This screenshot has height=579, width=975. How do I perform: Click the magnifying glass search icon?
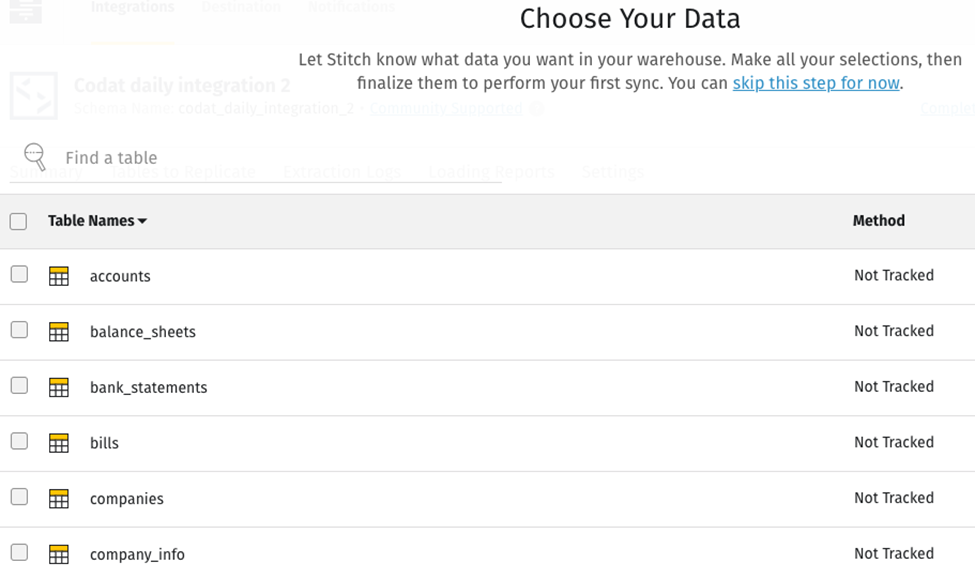[x=35, y=157]
